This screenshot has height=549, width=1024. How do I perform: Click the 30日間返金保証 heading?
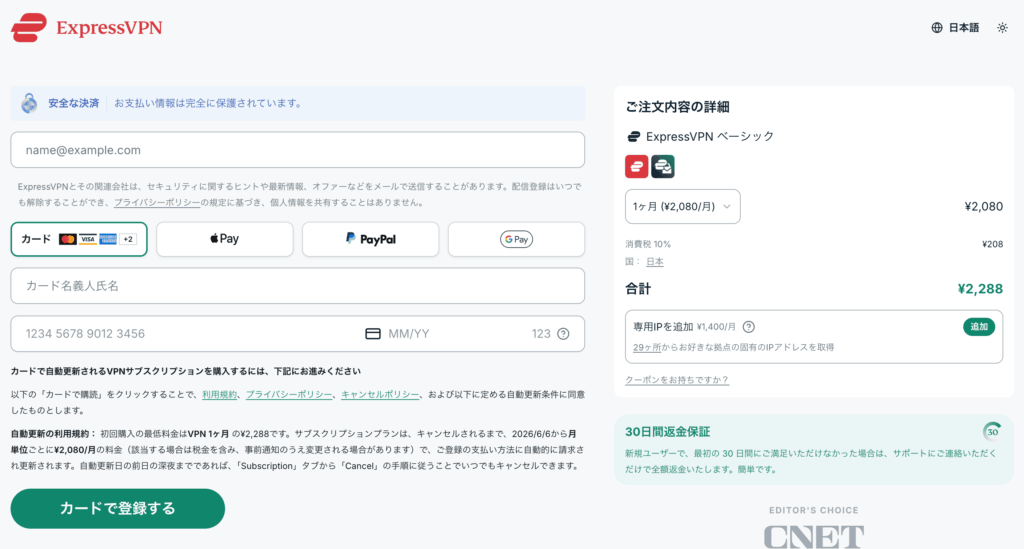click(x=667, y=431)
